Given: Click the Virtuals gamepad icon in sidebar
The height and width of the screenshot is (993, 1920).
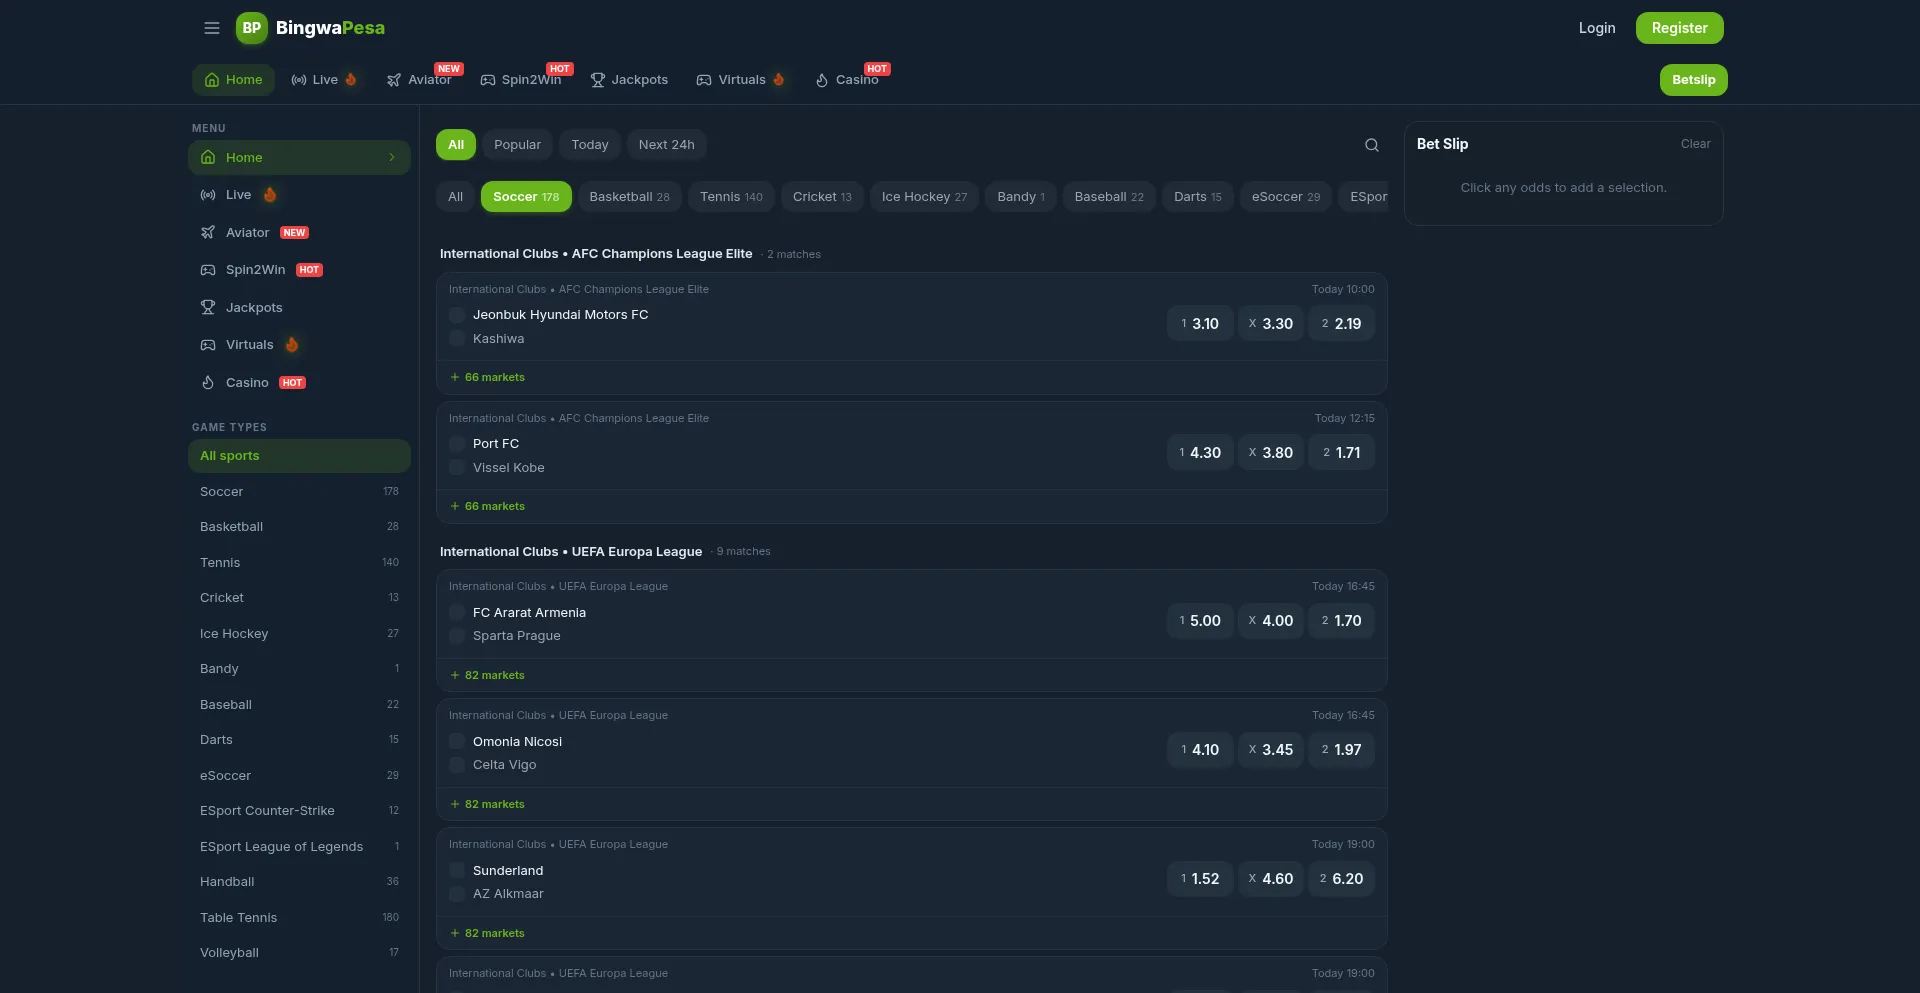Looking at the screenshot, I should 208,345.
